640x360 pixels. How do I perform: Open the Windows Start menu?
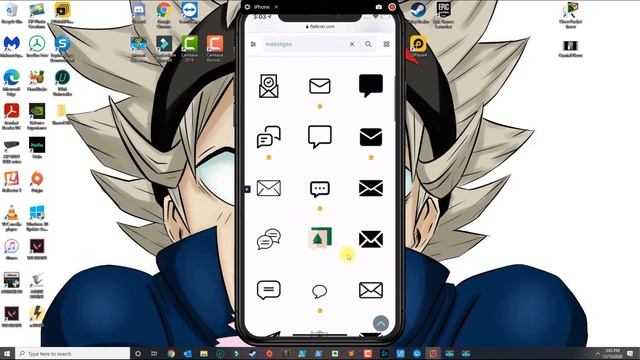click(7, 353)
